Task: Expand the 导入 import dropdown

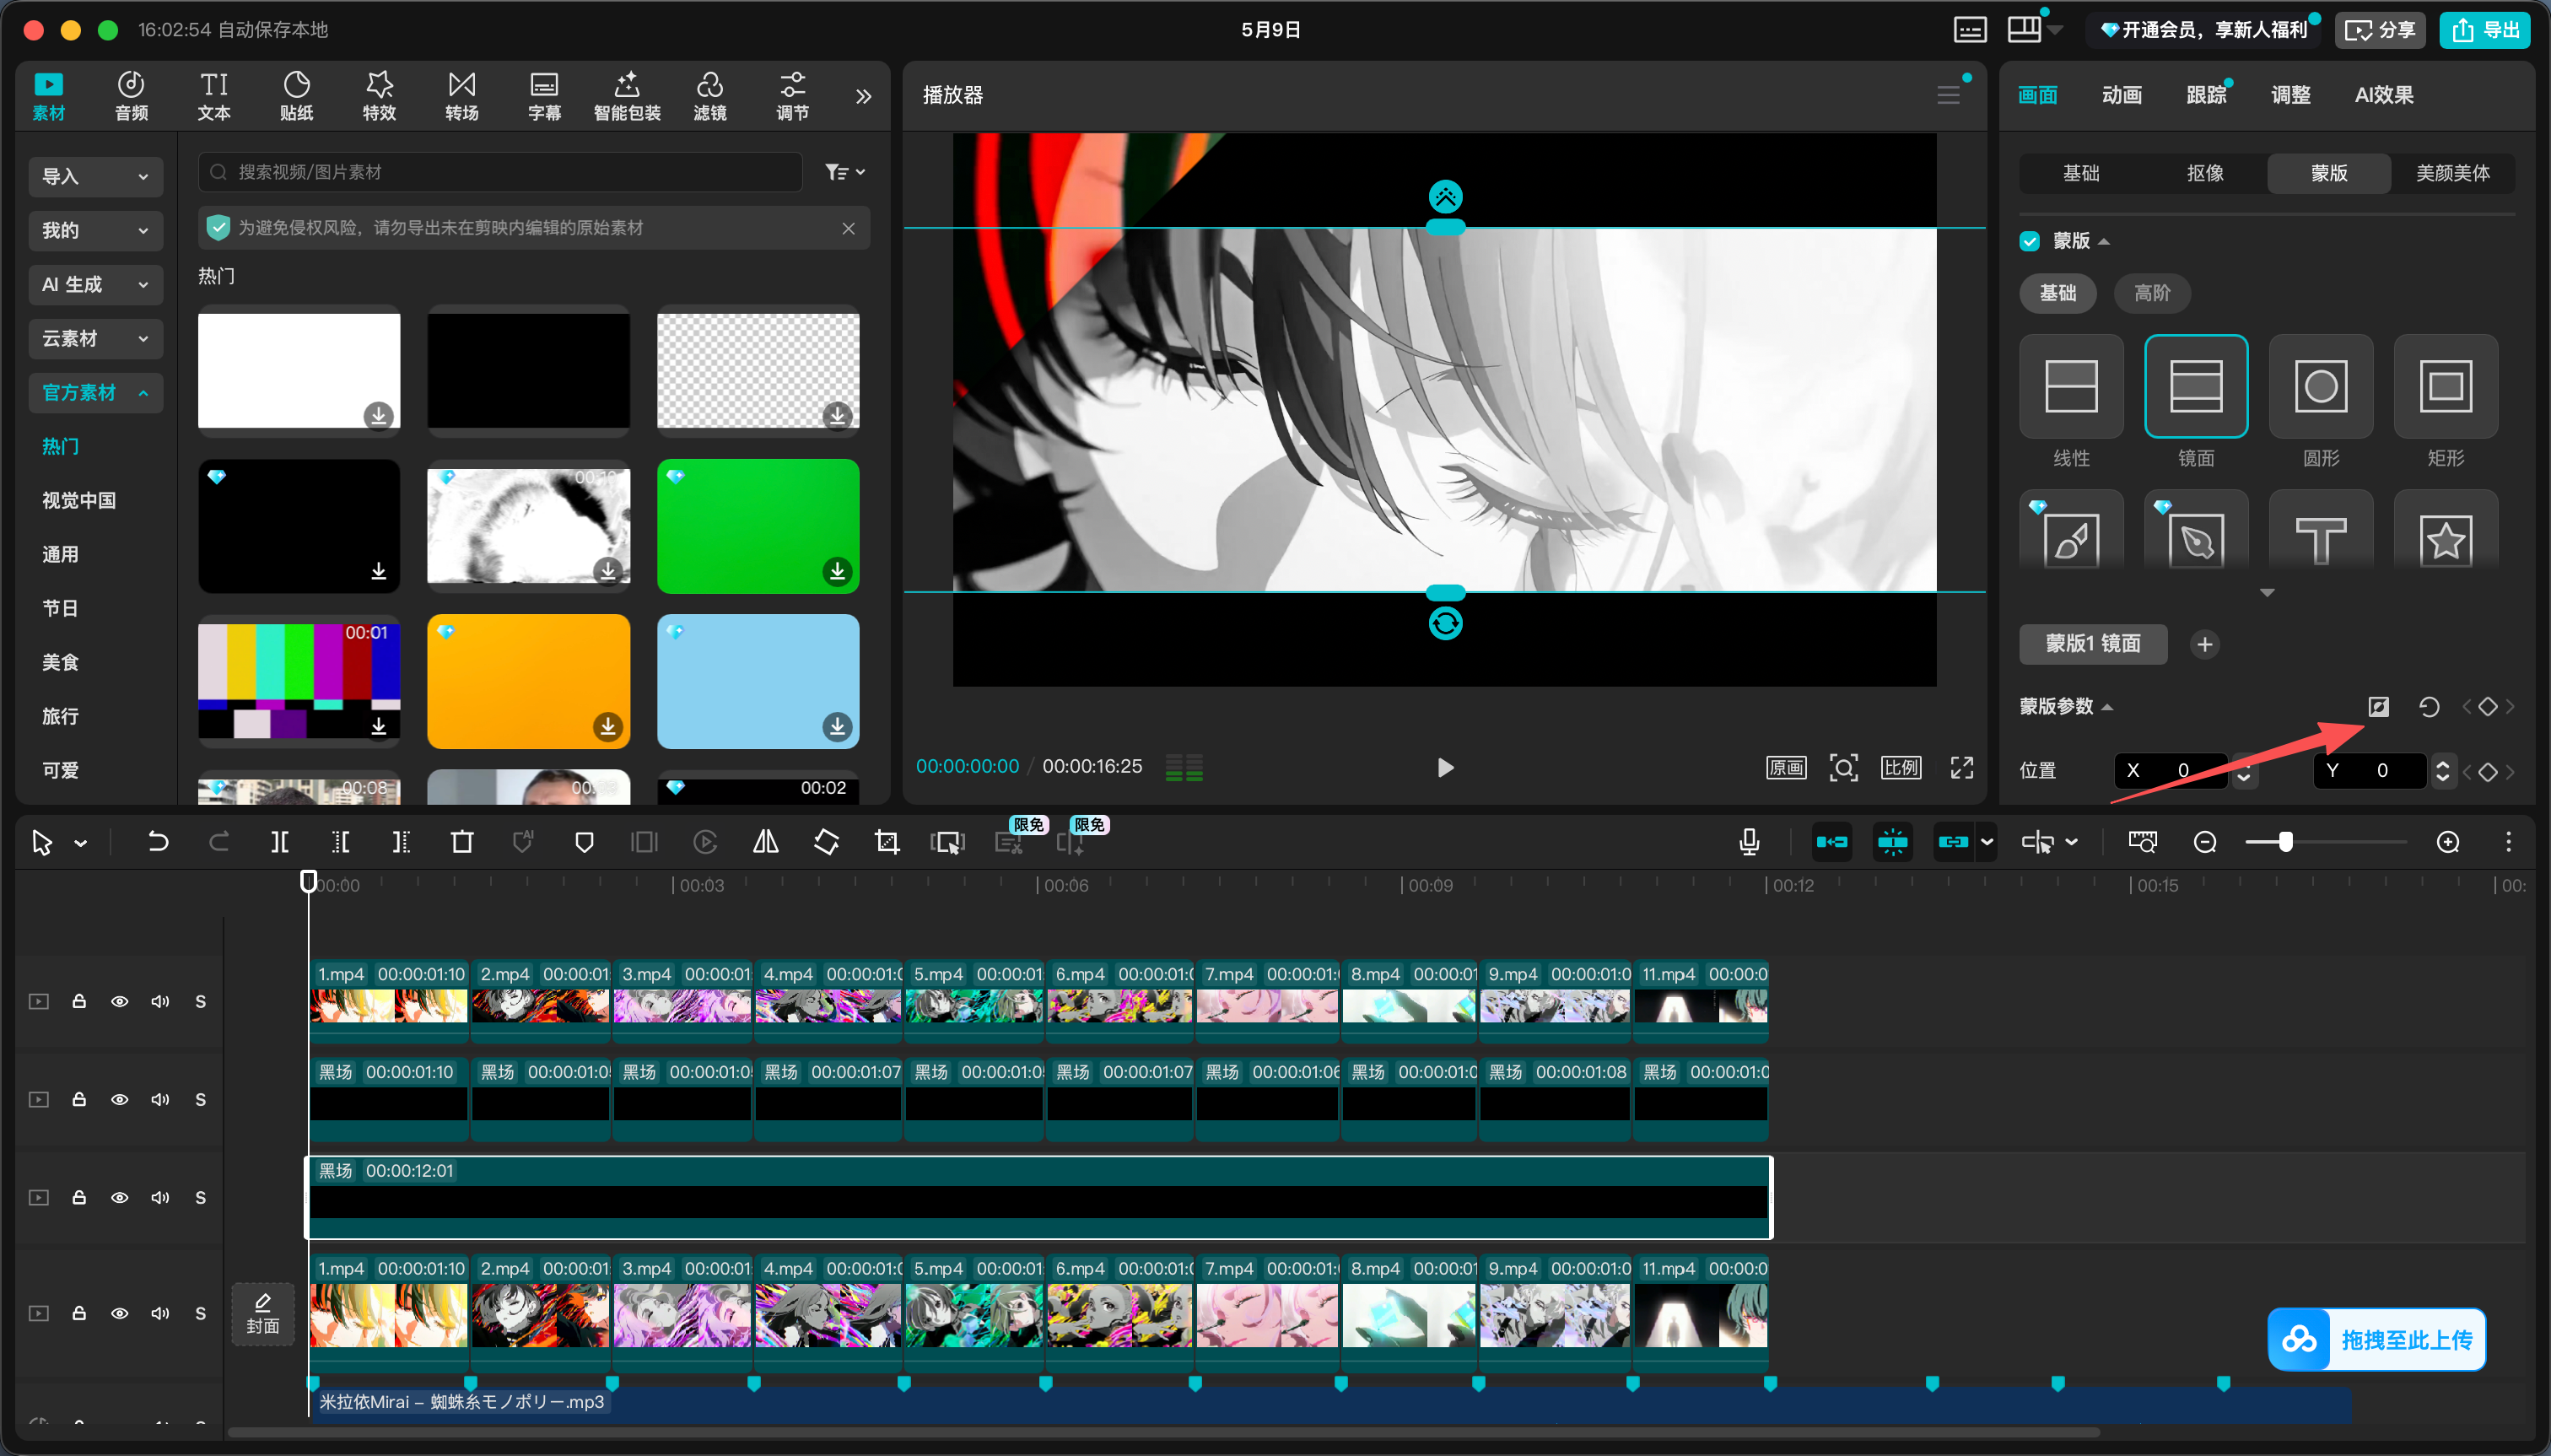Action: (x=95, y=176)
